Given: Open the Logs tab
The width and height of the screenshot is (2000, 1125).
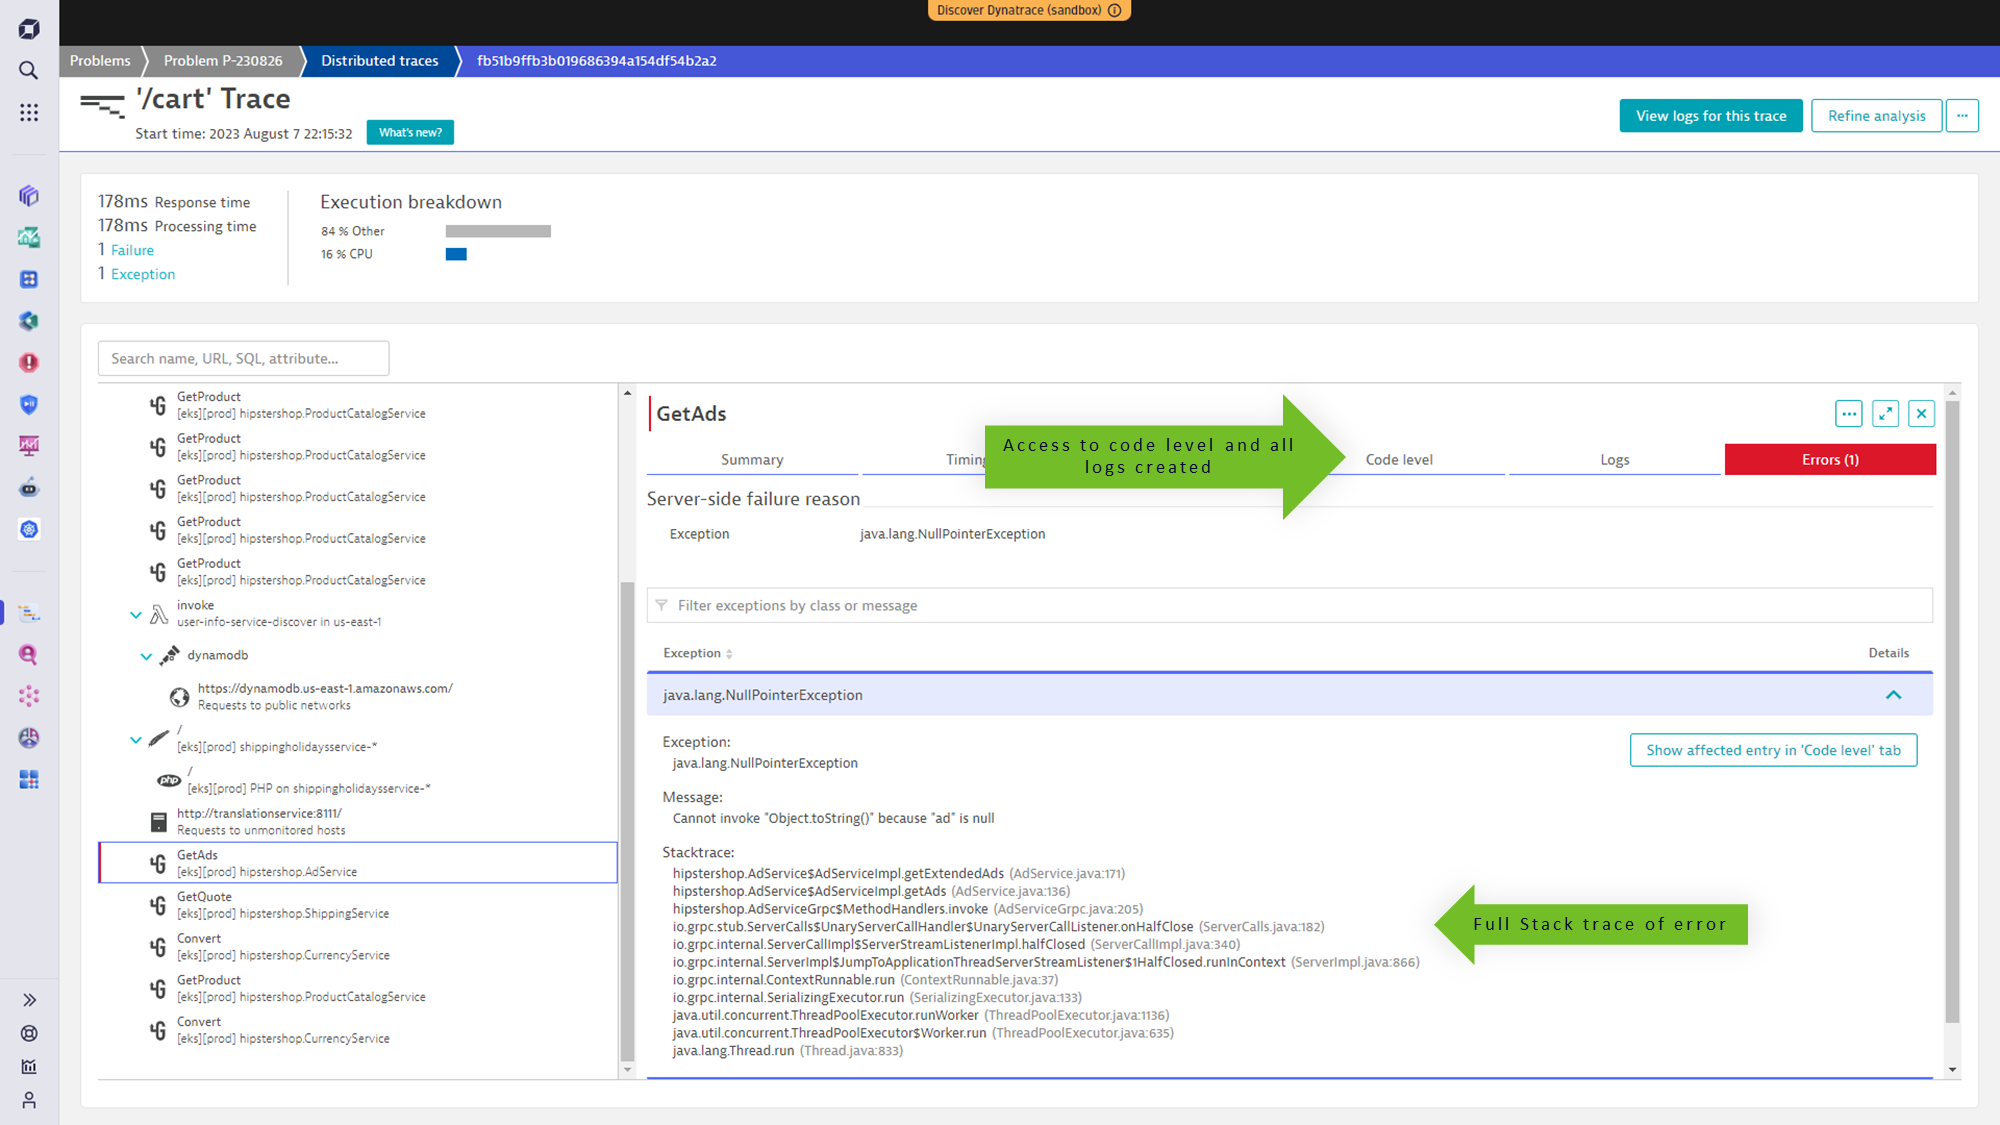Looking at the screenshot, I should click(x=1614, y=460).
